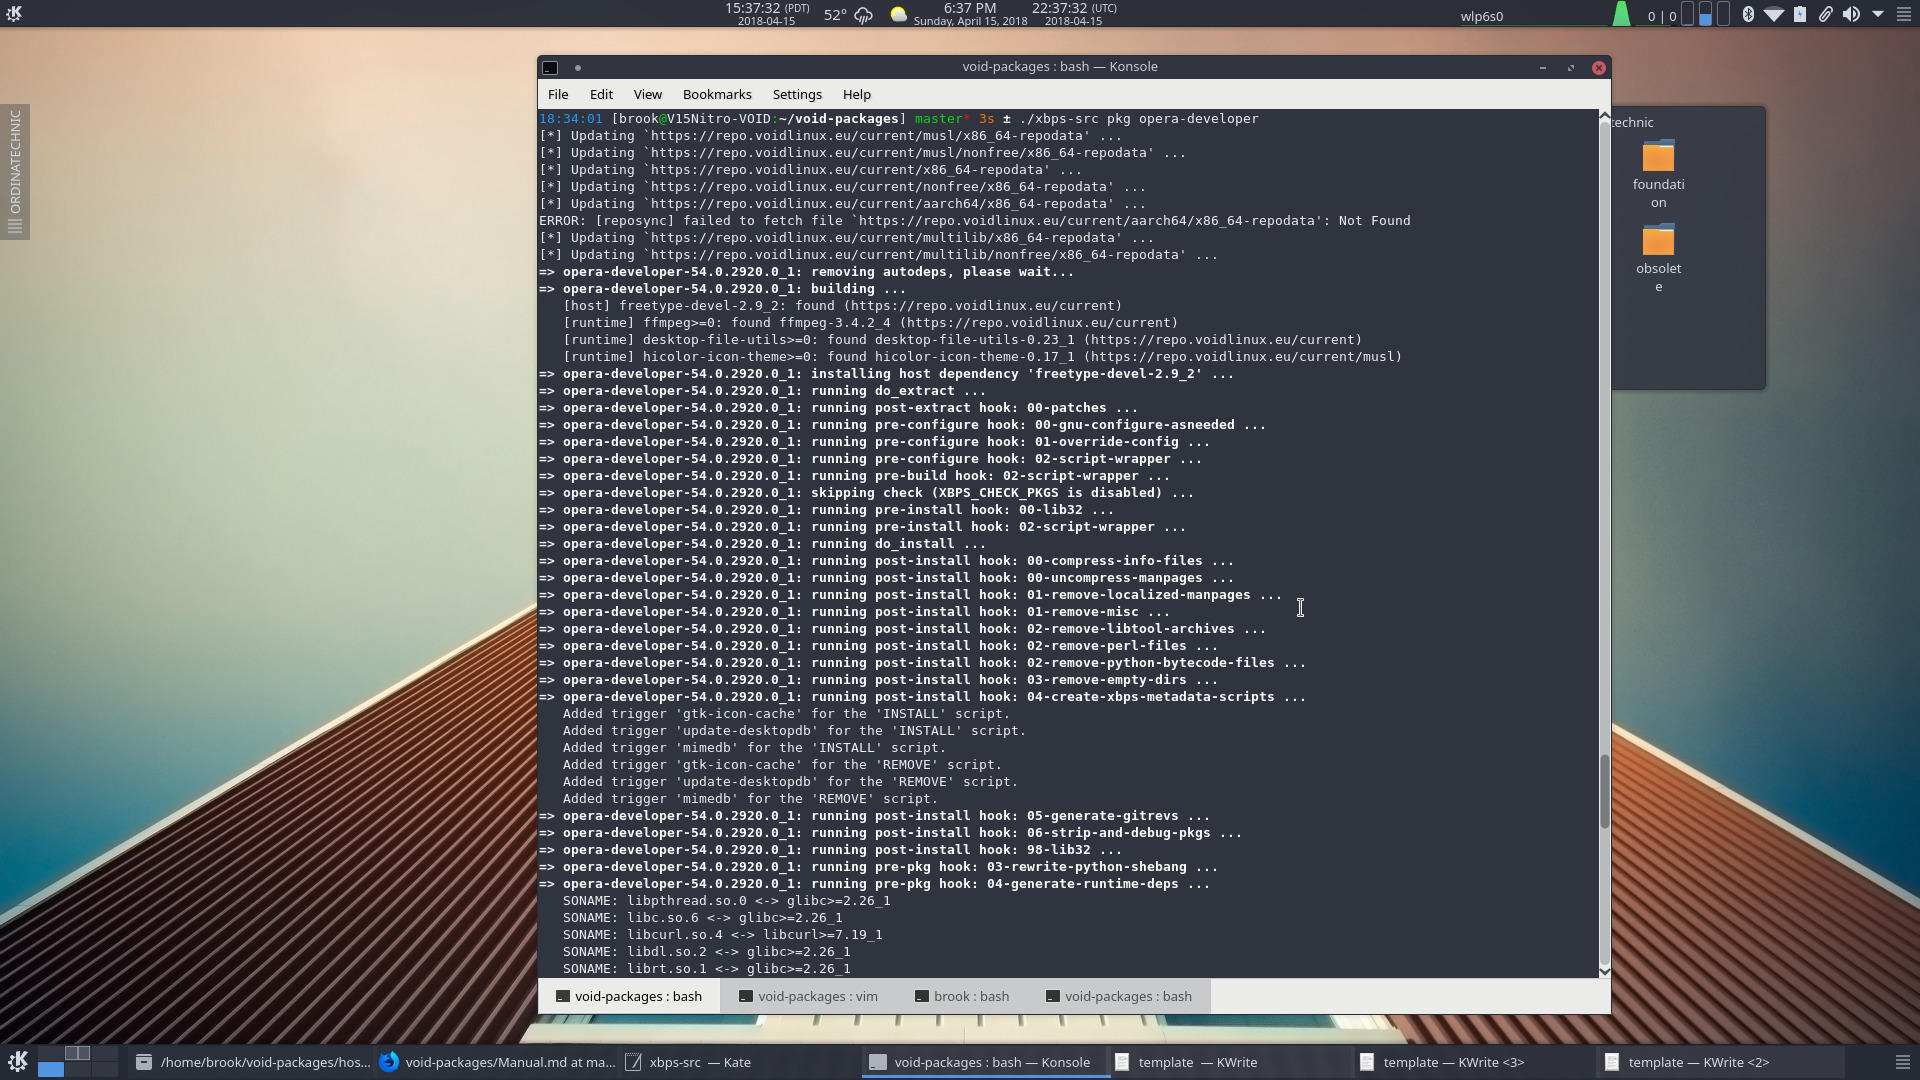Switch to the active blue virtual desktop in pager
Image resolution: width=1920 pixels, height=1080 pixels.
tap(50, 1069)
